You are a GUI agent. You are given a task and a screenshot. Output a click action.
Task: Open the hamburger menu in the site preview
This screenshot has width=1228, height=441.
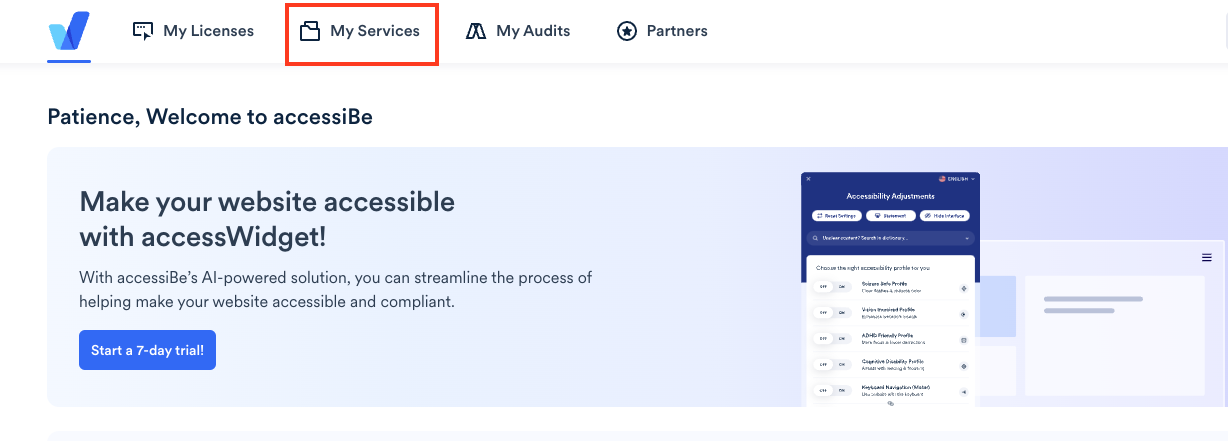[x=1207, y=258]
